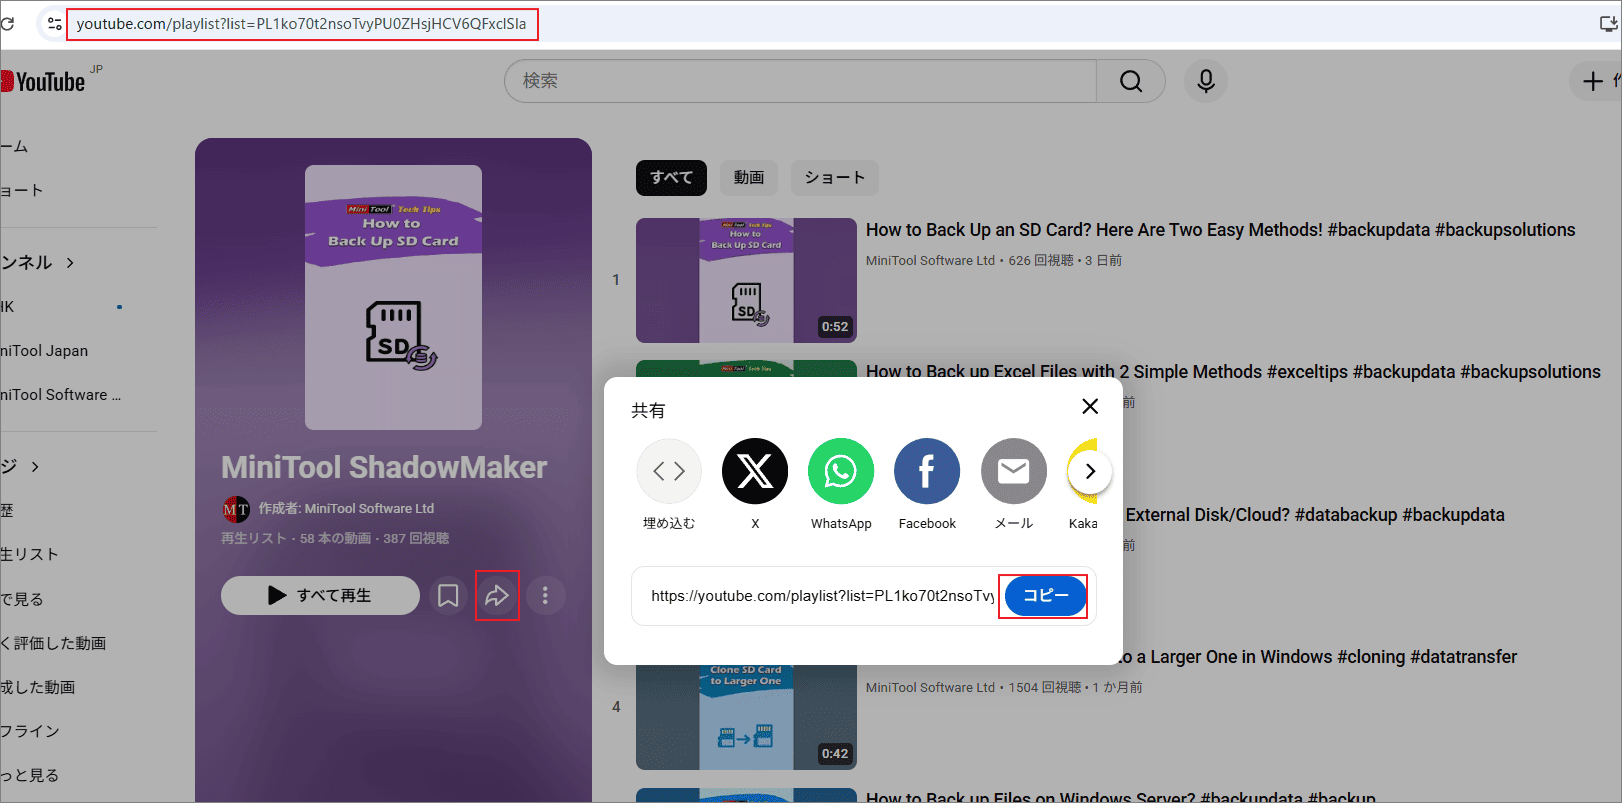Play all videos with すべて再生
1622x803 pixels.
pos(320,596)
